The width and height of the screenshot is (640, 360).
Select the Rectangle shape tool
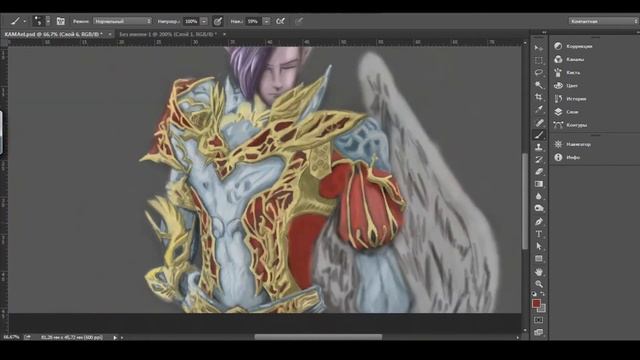[539, 259]
